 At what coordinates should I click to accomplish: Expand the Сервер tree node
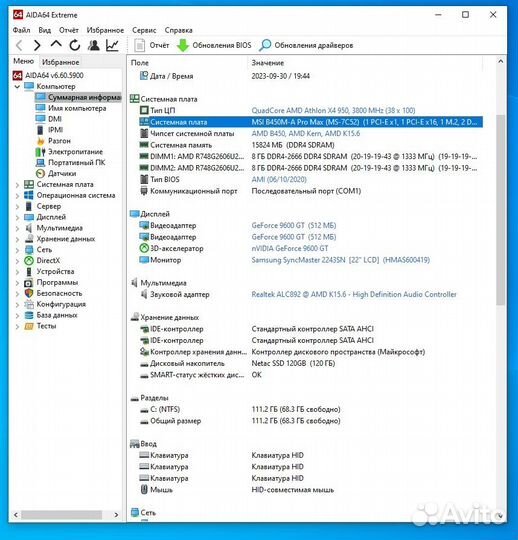(17, 207)
